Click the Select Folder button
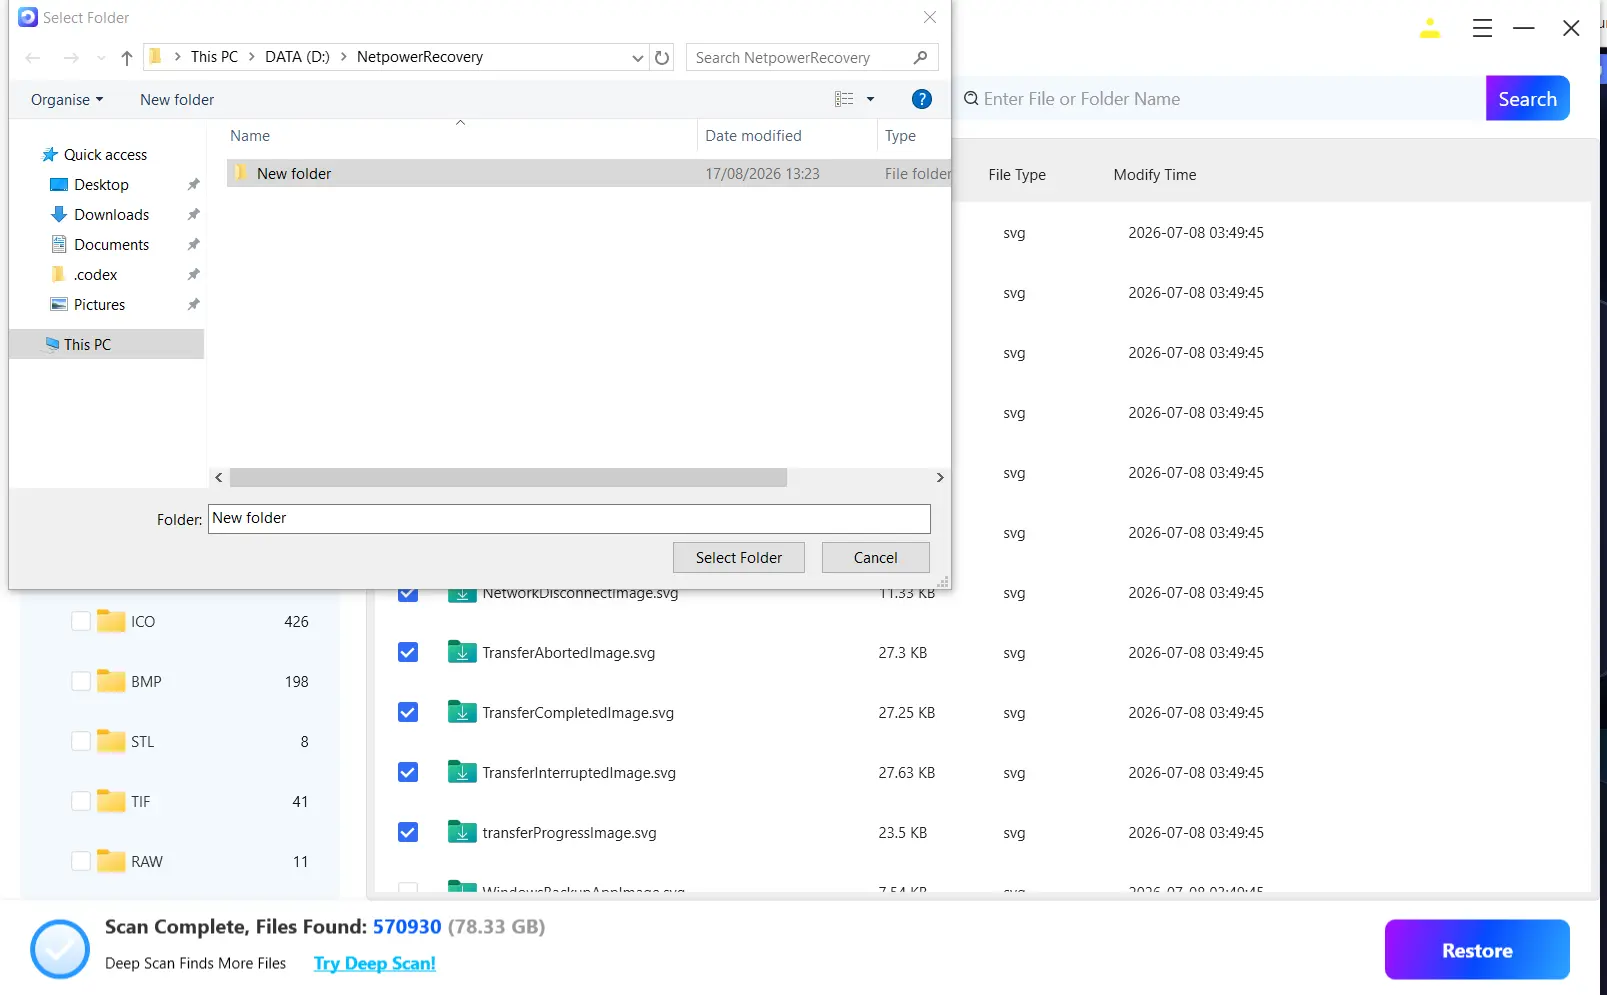 click(739, 558)
